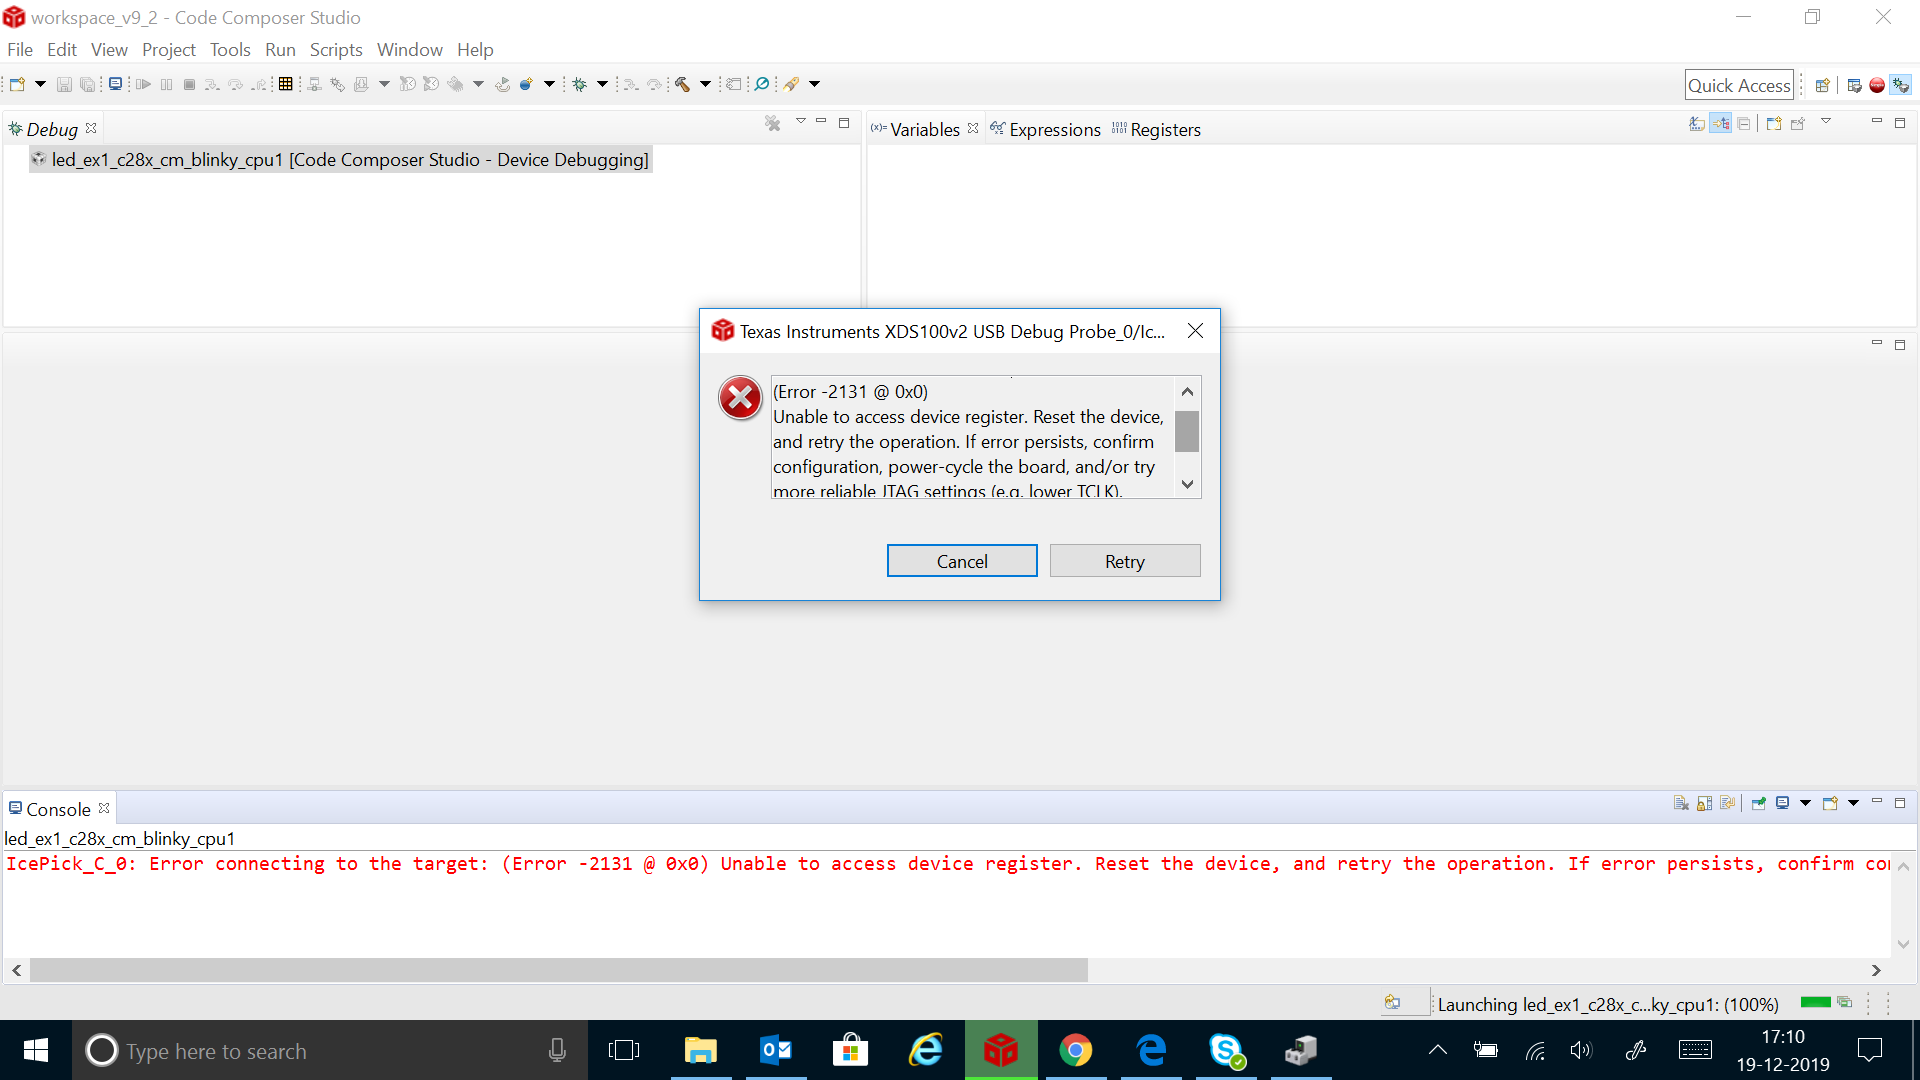Click the Retry button in error dialog

click(1124, 561)
